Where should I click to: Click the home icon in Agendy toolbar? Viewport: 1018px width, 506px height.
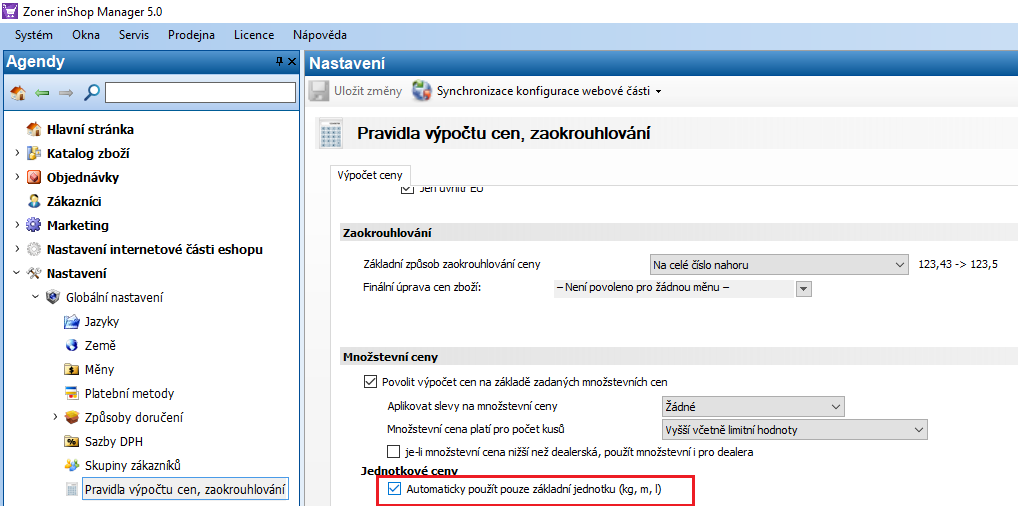coord(18,93)
